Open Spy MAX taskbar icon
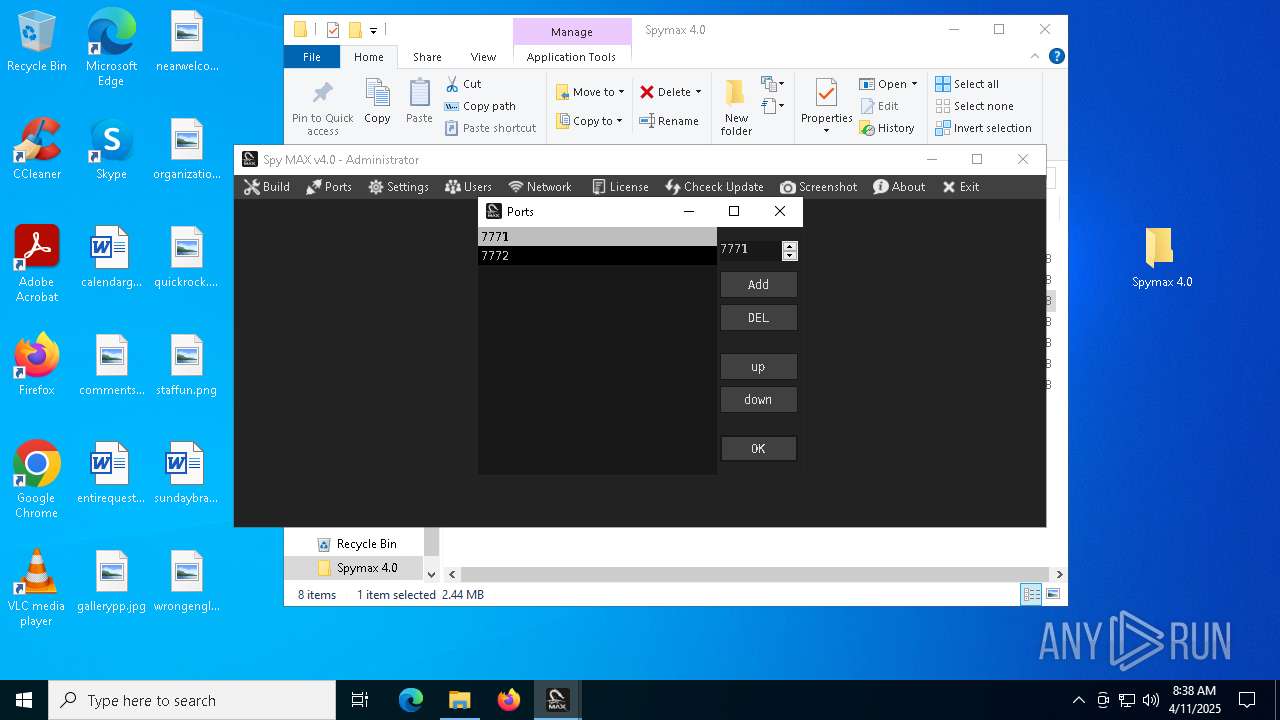The width and height of the screenshot is (1280, 720). [x=557, y=700]
